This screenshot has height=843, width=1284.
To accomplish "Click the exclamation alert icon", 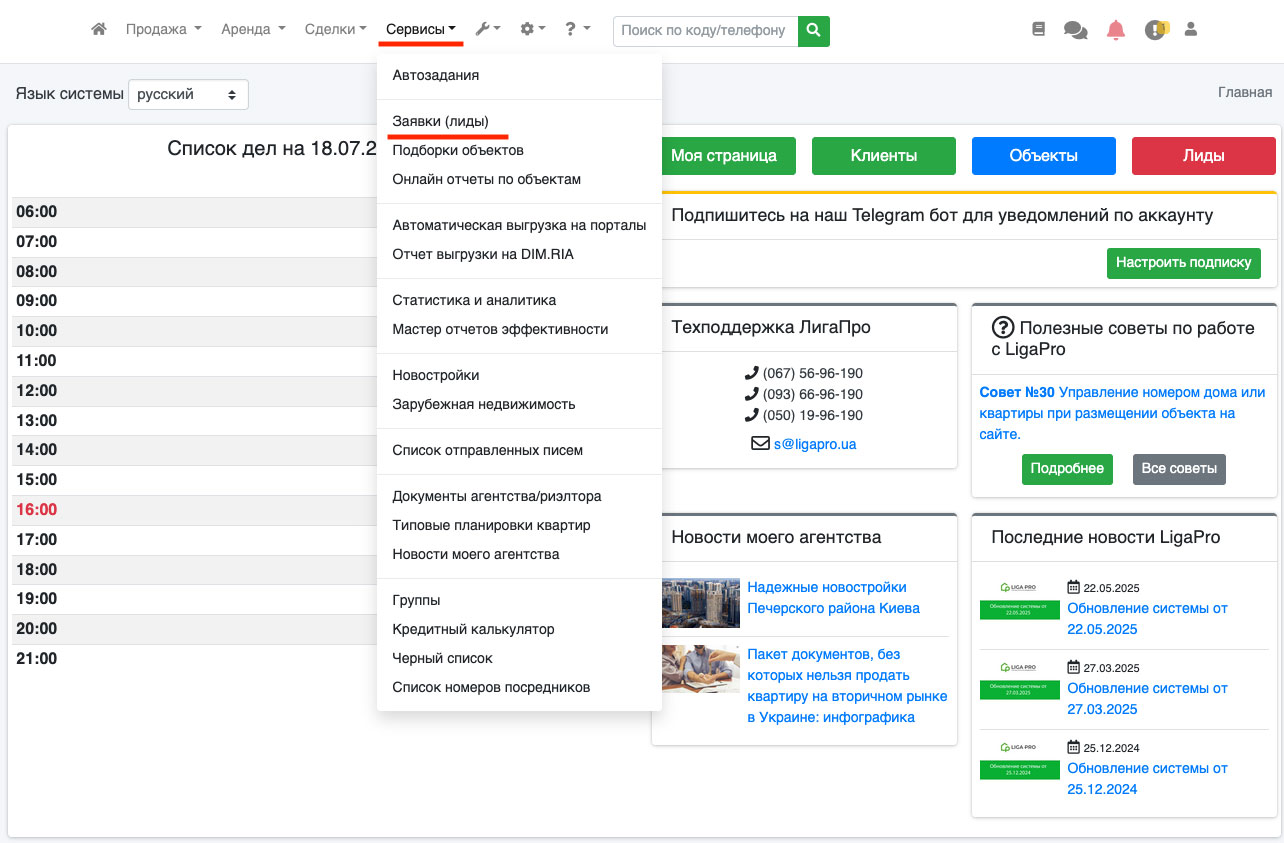I will pyautogui.click(x=1155, y=30).
